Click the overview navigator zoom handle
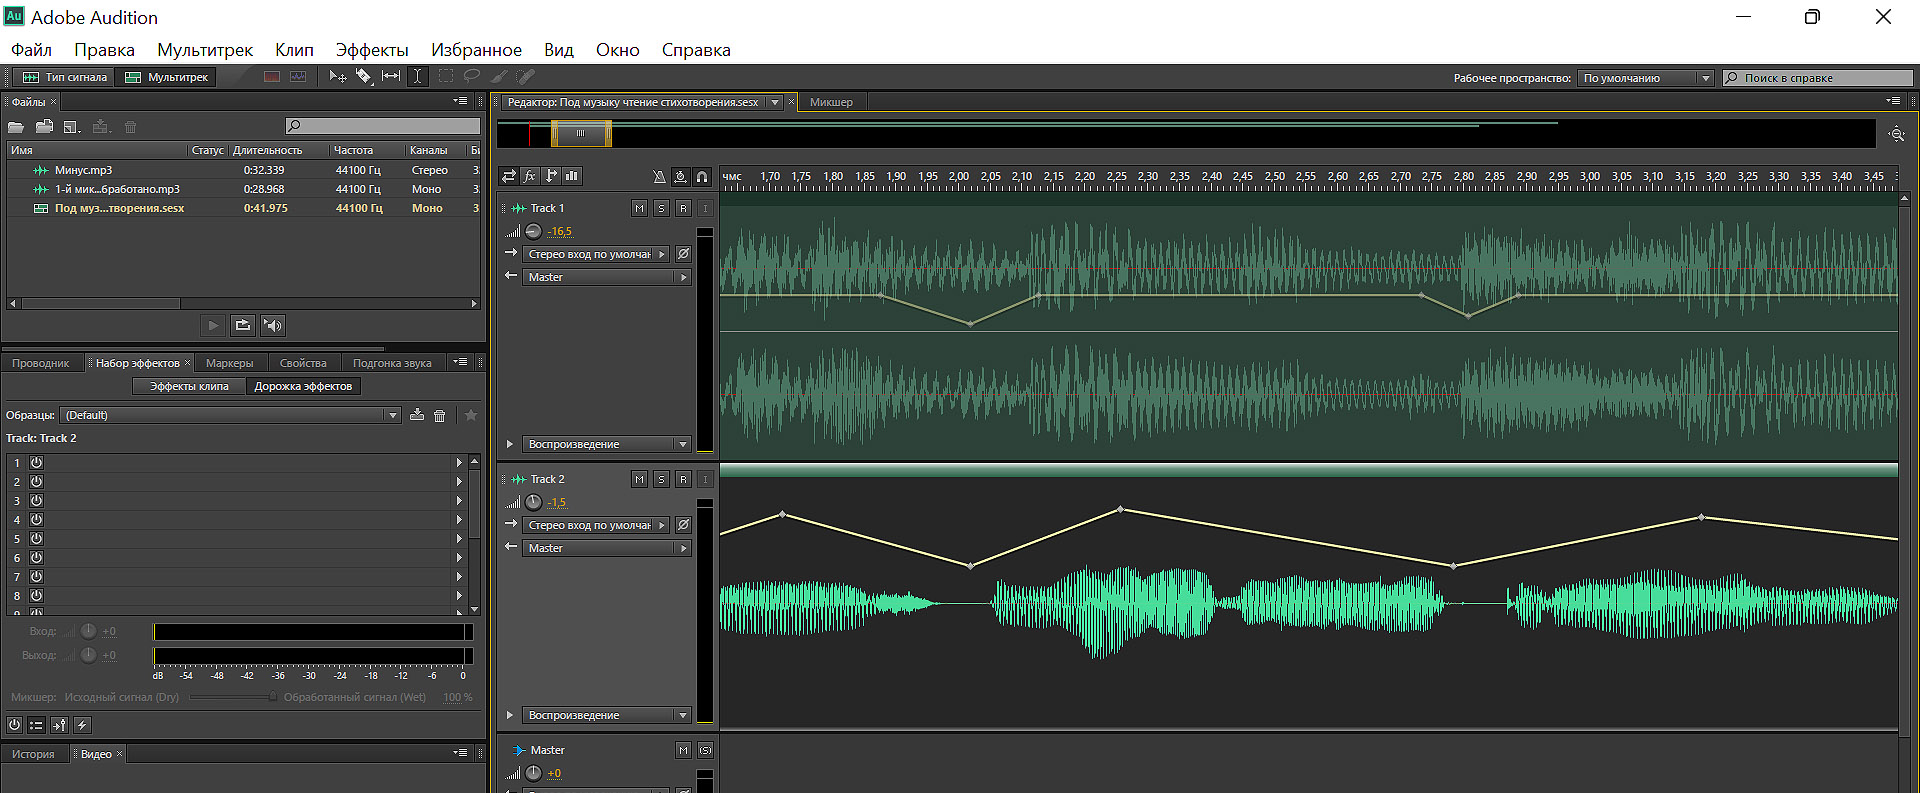1920x793 pixels. tap(581, 133)
